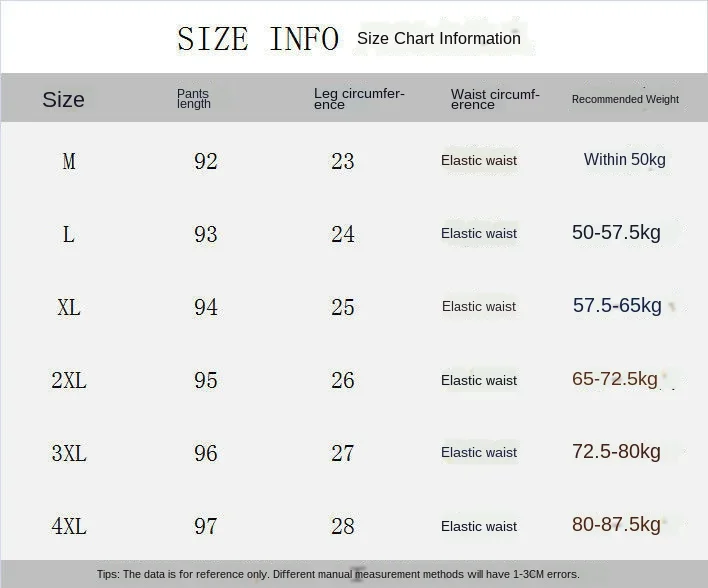Click the Within 50kg weight cell
Screen dimensions: 708x588
(x=624, y=159)
